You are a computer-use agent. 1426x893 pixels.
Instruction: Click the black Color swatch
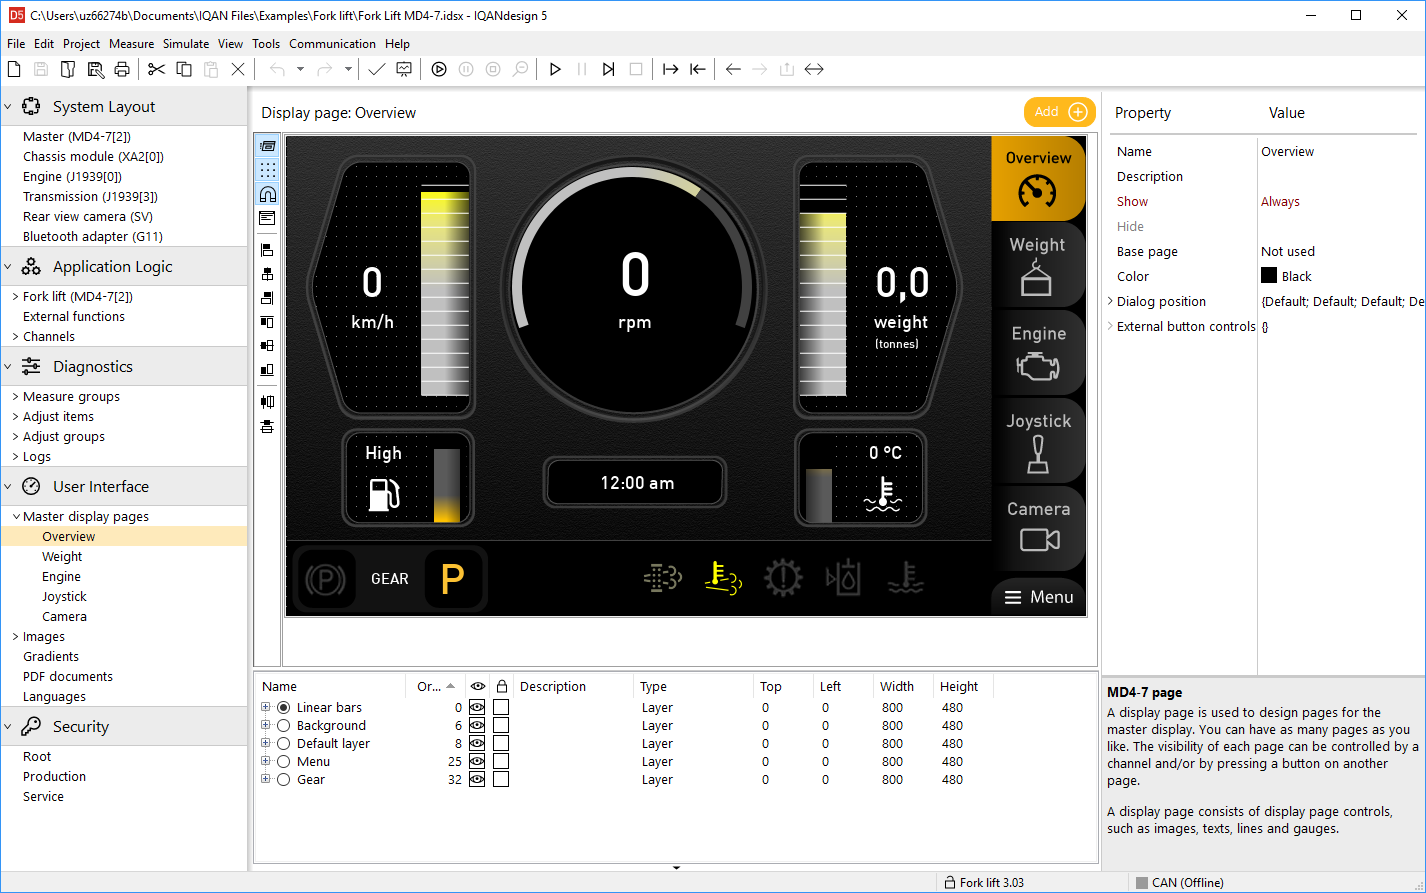(x=1269, y=276)
